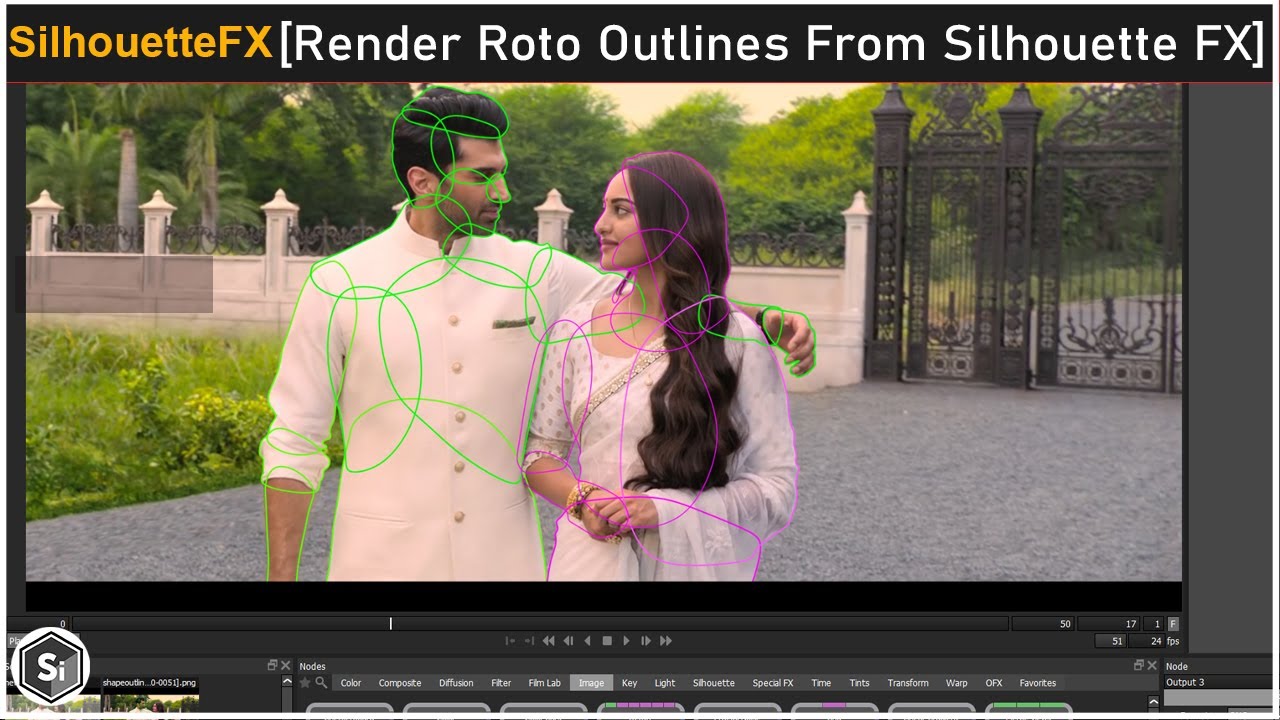Open node search magnifier icon
This screenshot has height=720, width=1280.
[x=320, y=683]
